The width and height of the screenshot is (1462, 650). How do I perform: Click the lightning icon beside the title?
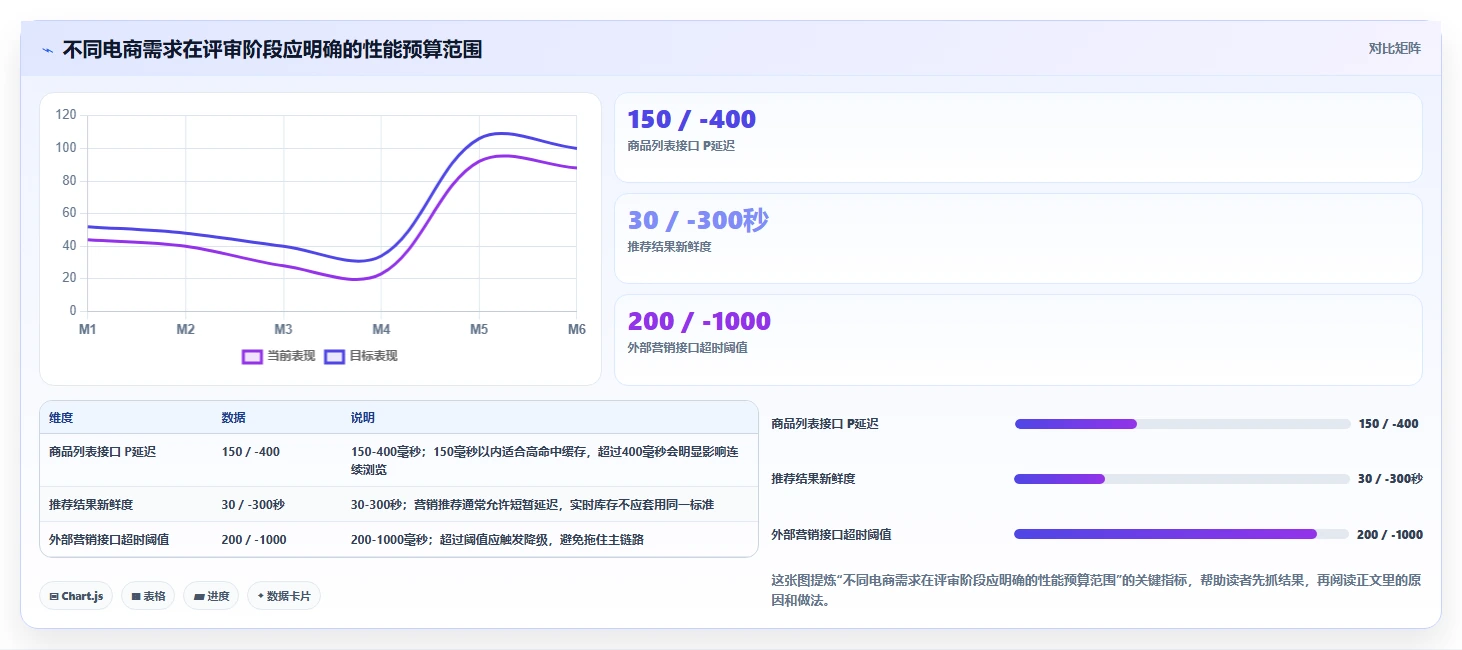click(x=48, y=49)
